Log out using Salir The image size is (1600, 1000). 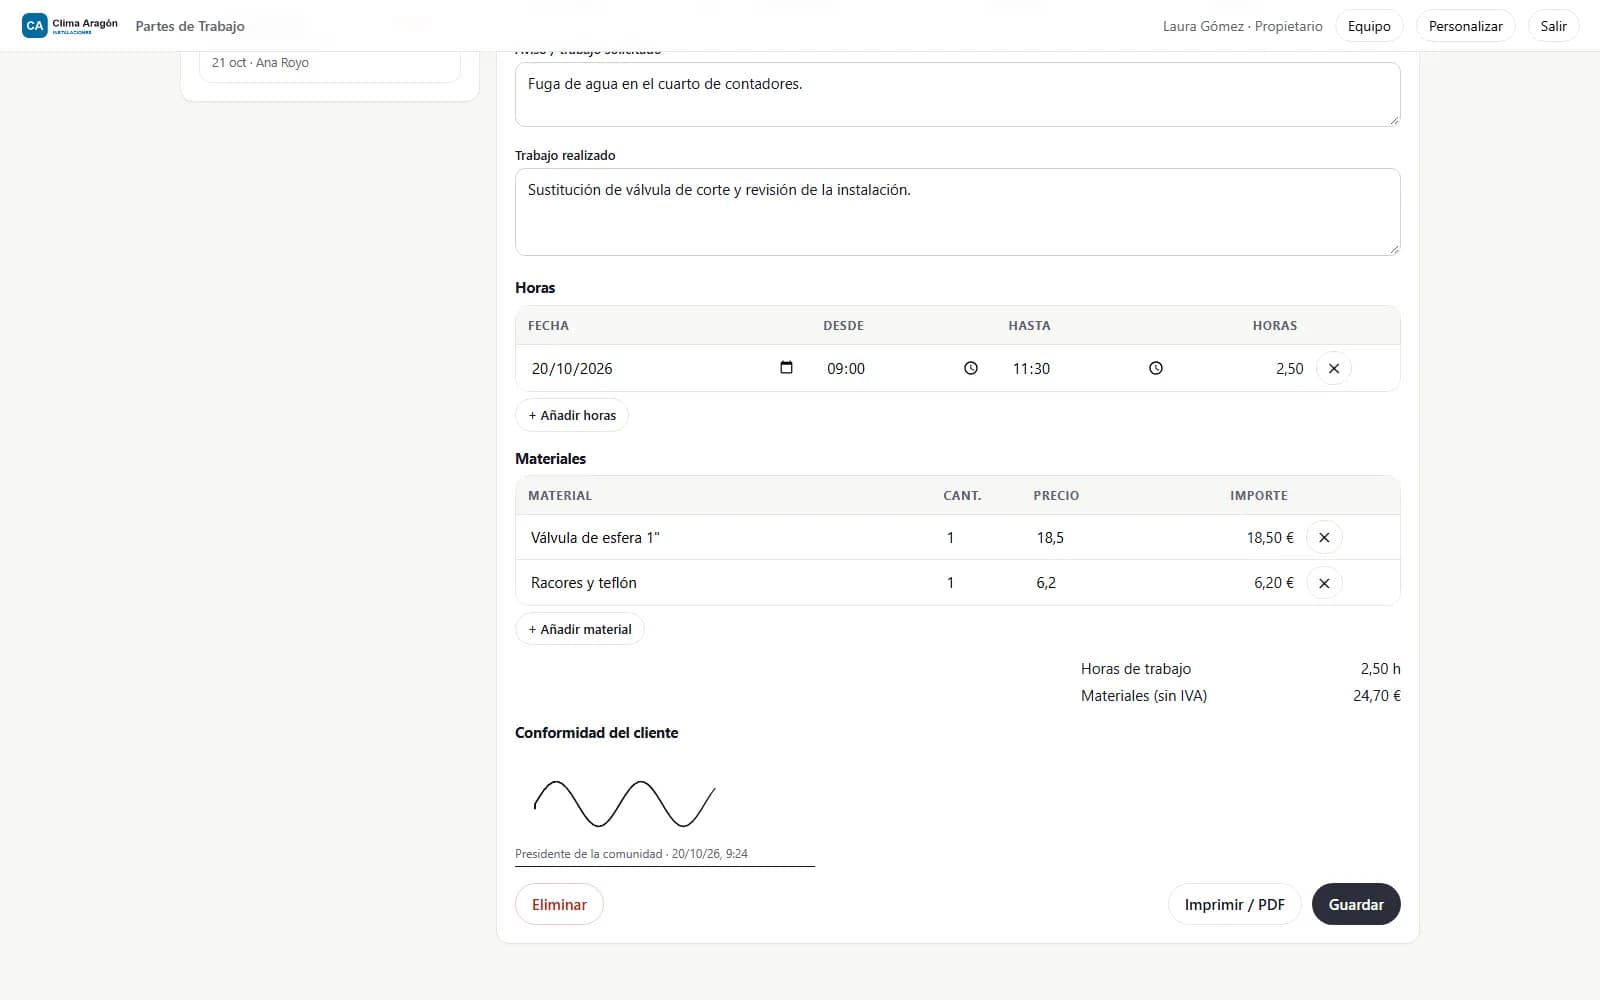(1553, 26)
